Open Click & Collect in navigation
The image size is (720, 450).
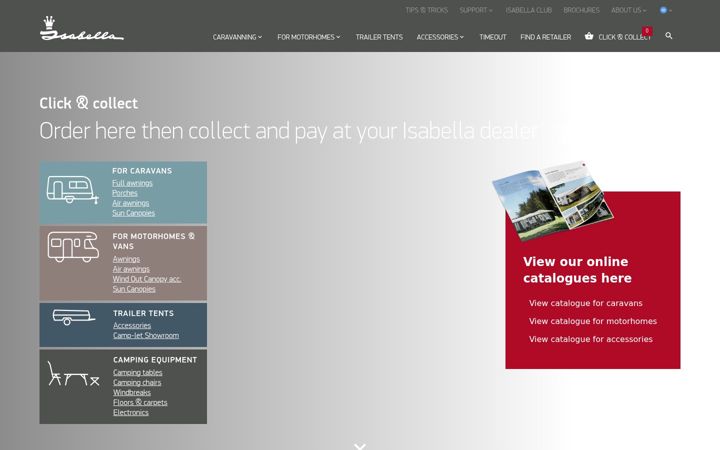pos(624,37)
